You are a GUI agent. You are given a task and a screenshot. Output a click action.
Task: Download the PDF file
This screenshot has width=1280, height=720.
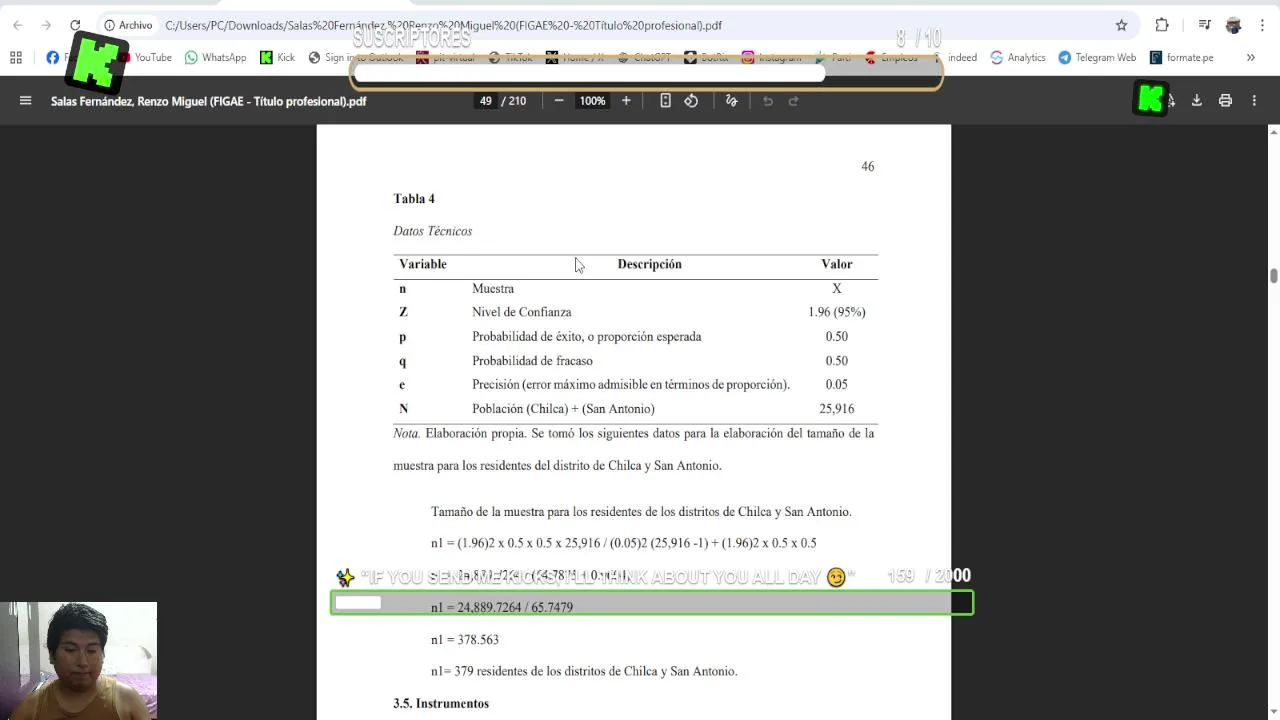[x=1196, y=101]
